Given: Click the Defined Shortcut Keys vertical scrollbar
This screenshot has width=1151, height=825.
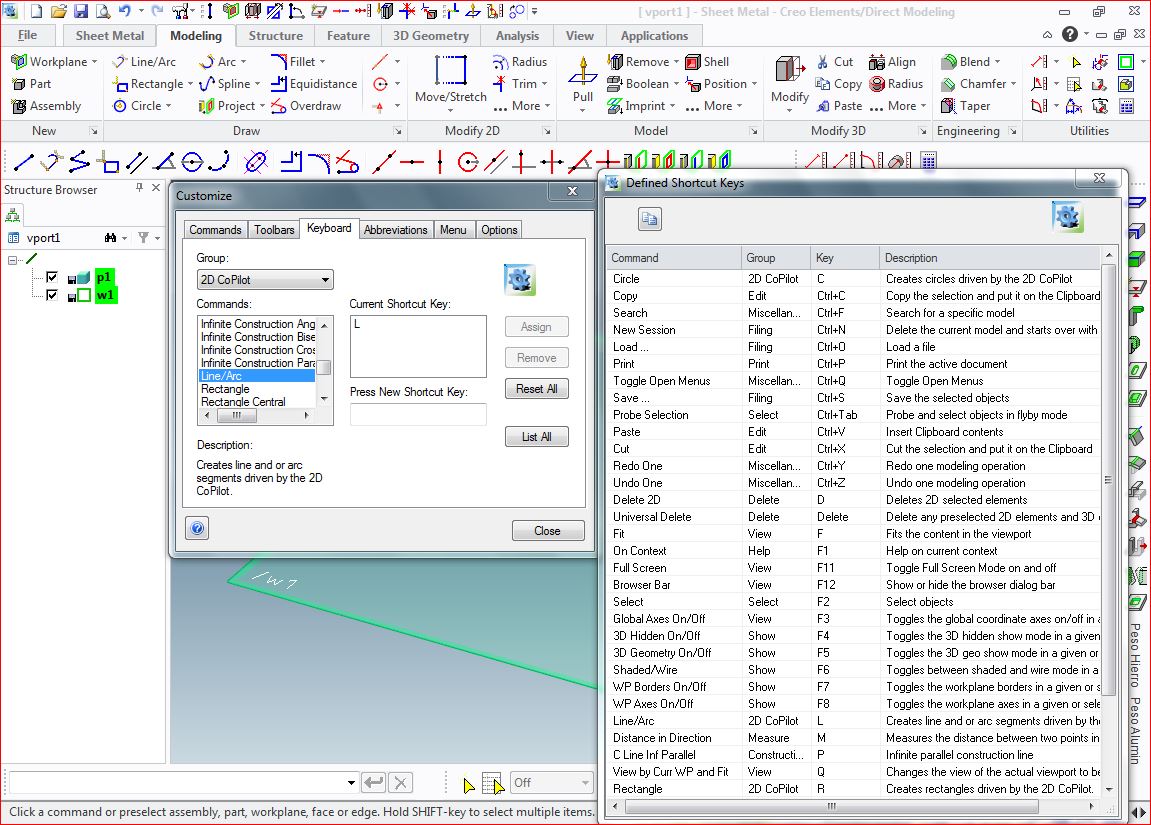Looking at the screenshot, I should [1109, 480].
